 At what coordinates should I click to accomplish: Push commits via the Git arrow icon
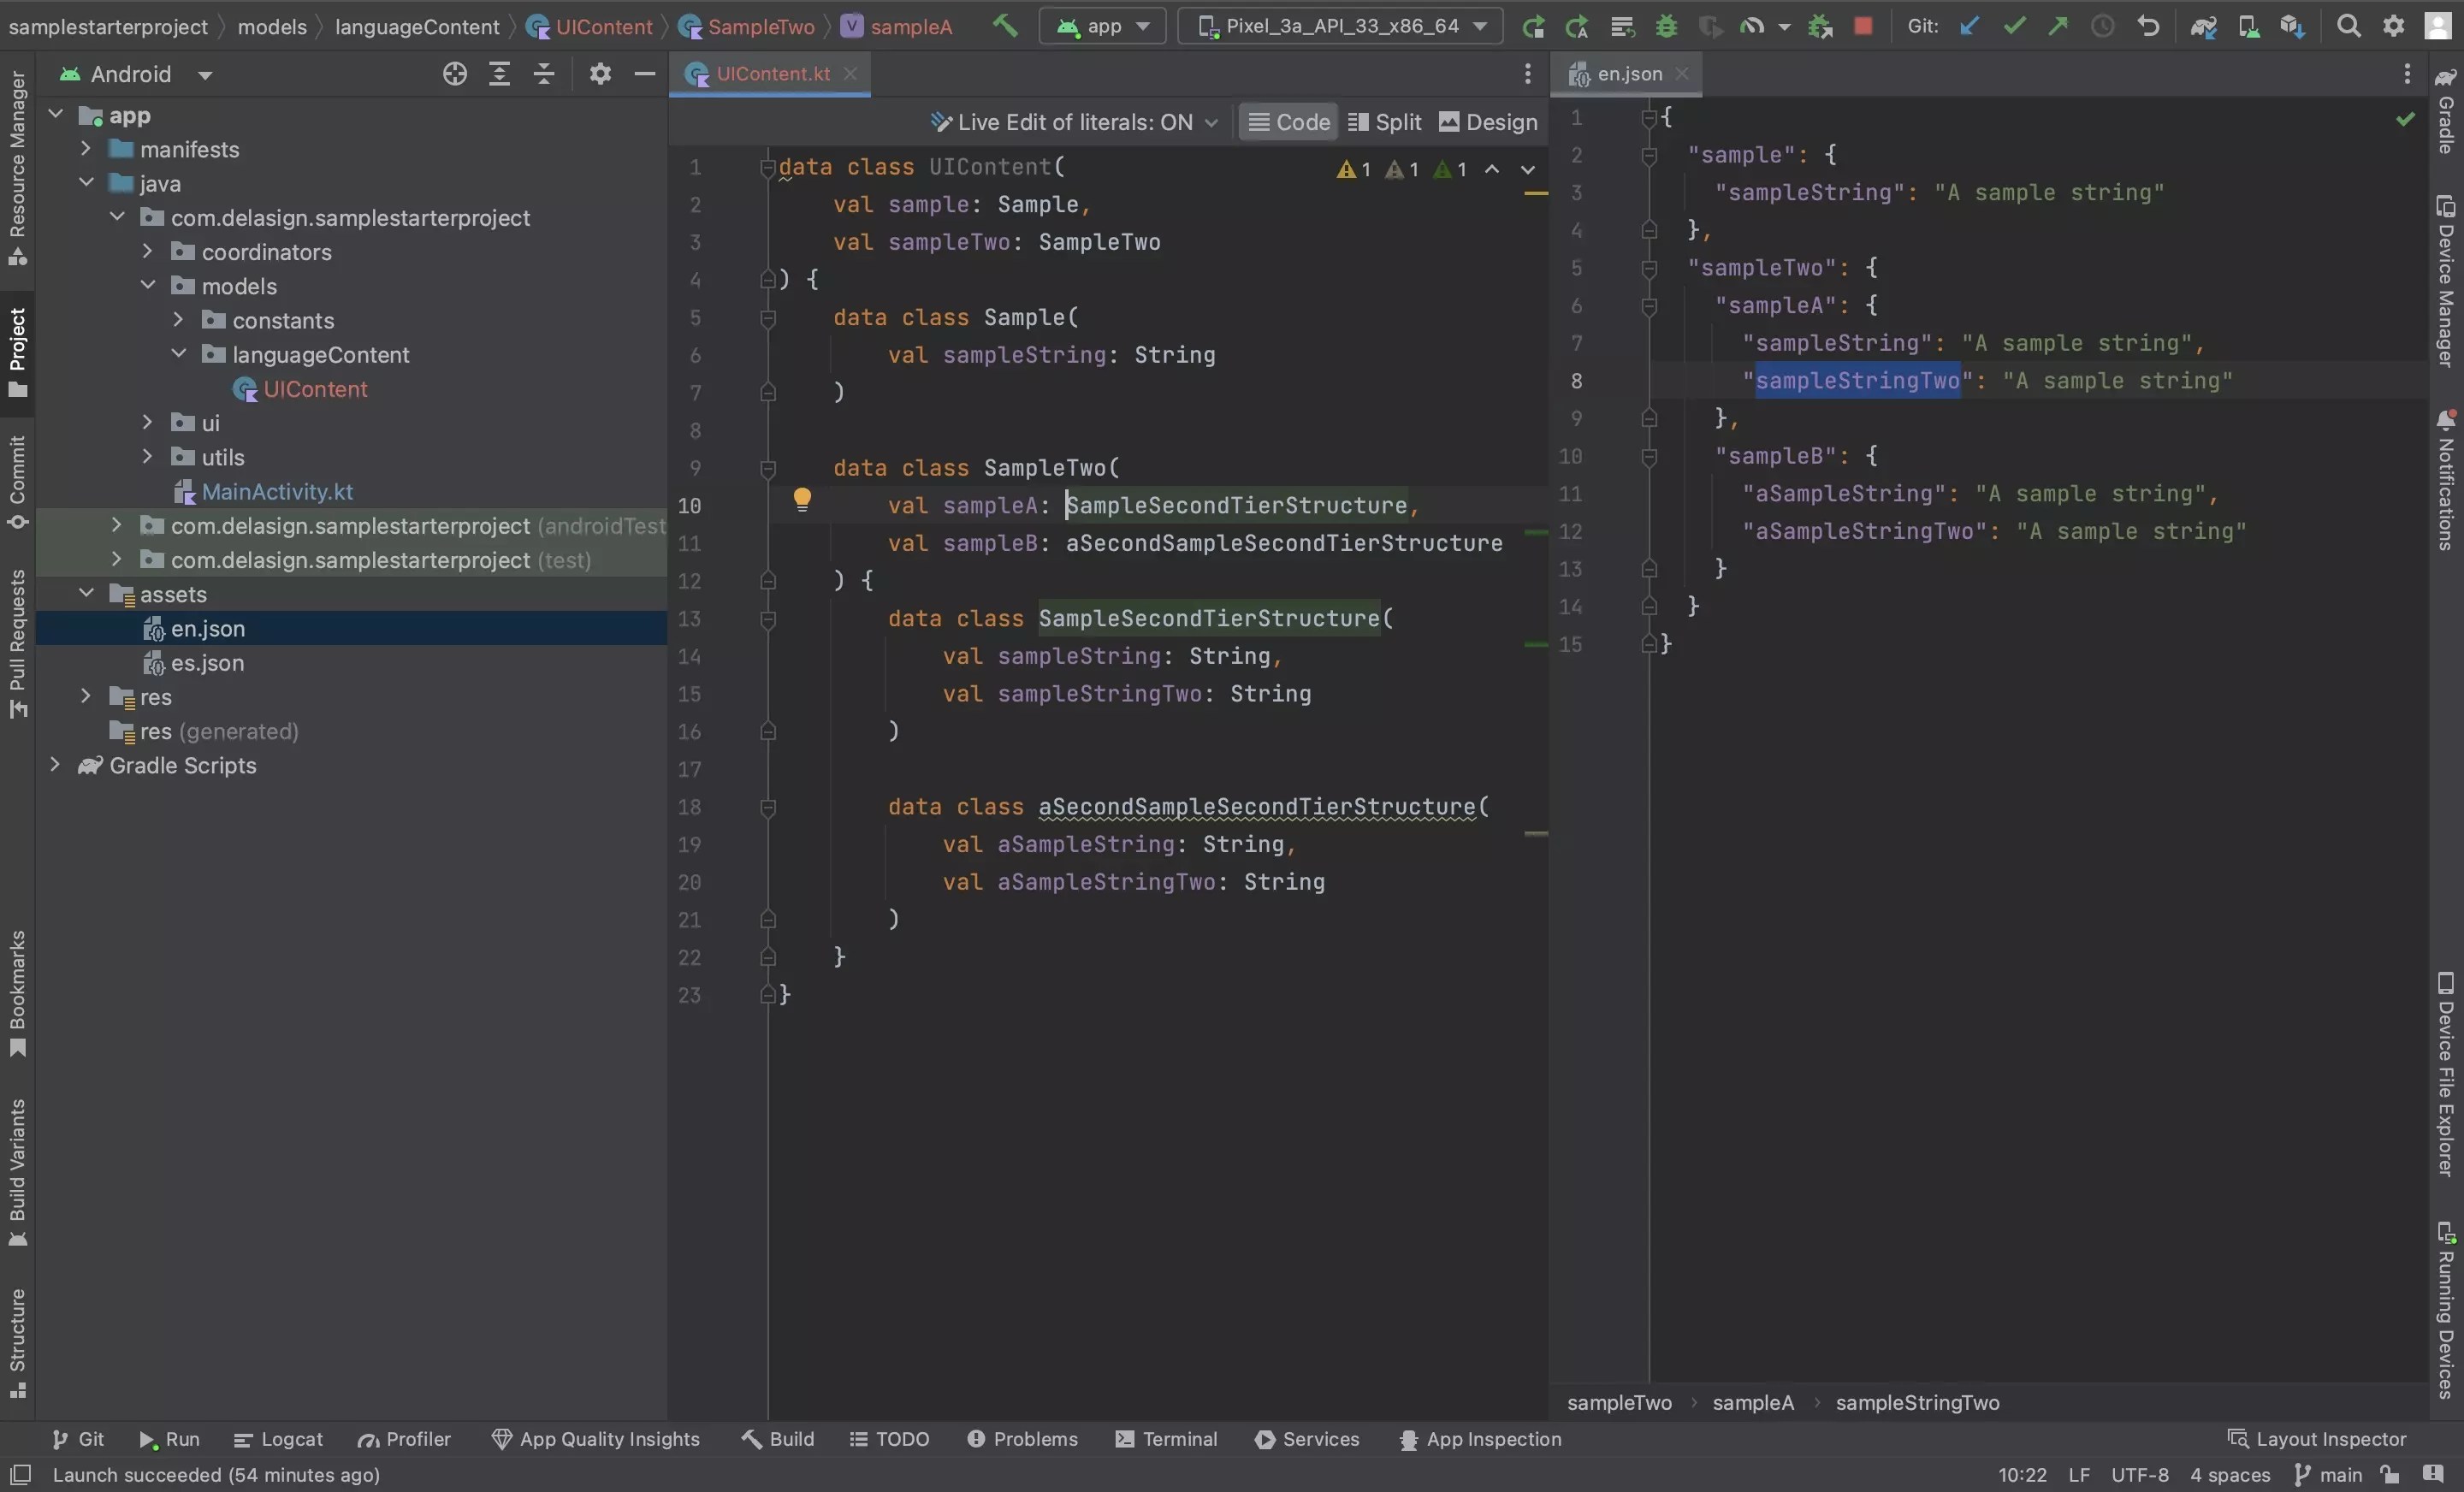coord(2059,27)
